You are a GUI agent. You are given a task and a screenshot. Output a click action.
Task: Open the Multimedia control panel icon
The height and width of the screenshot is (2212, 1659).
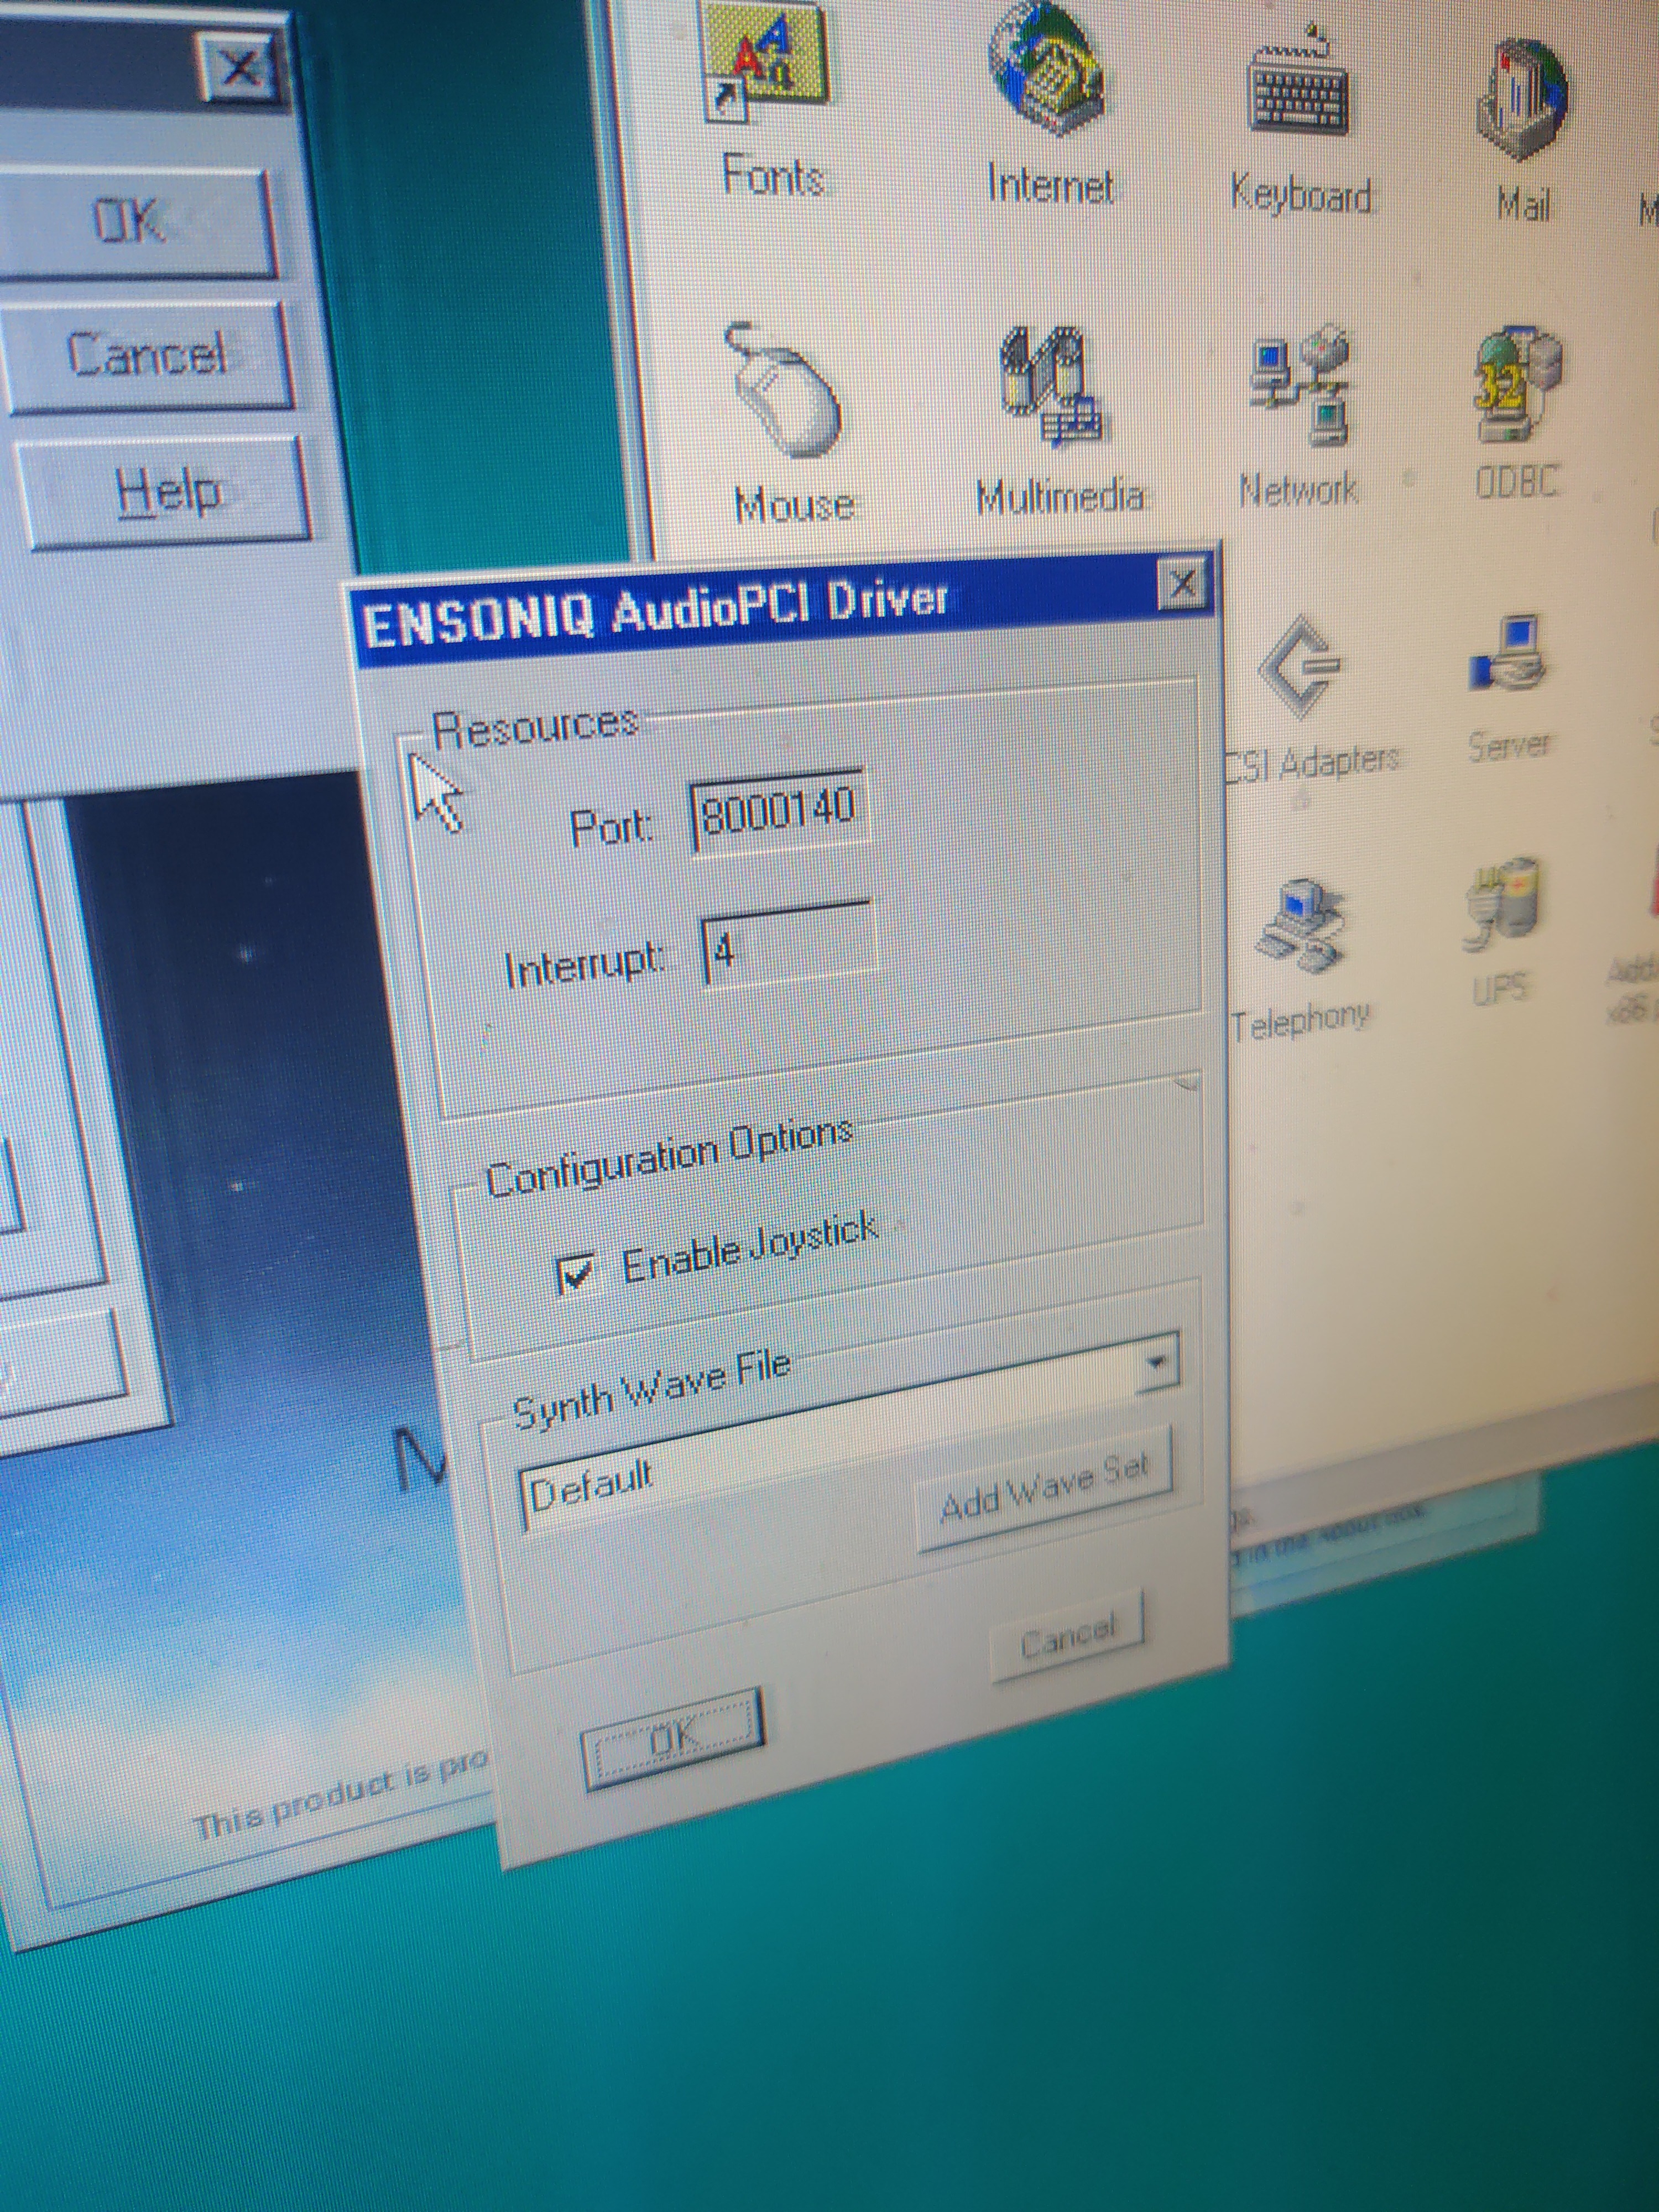point(1052,390)
